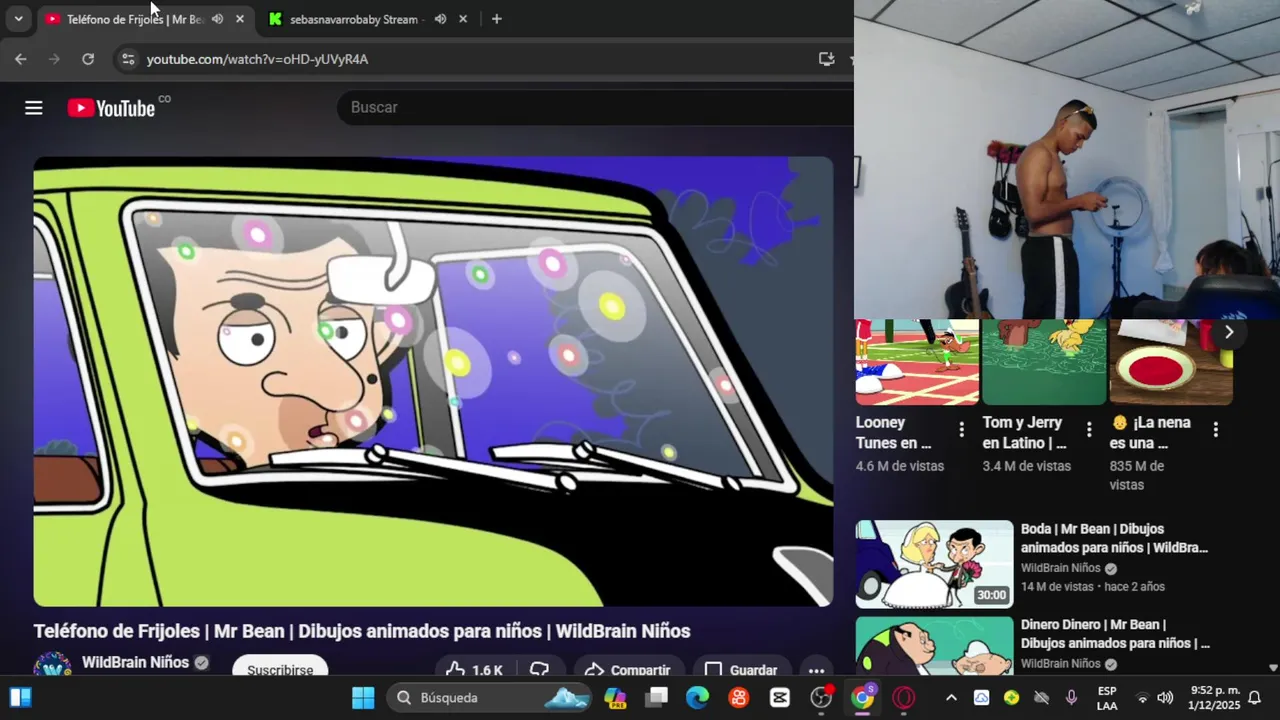
Task: Click the install app icon in address bar
Action: (x=826, y=59)
